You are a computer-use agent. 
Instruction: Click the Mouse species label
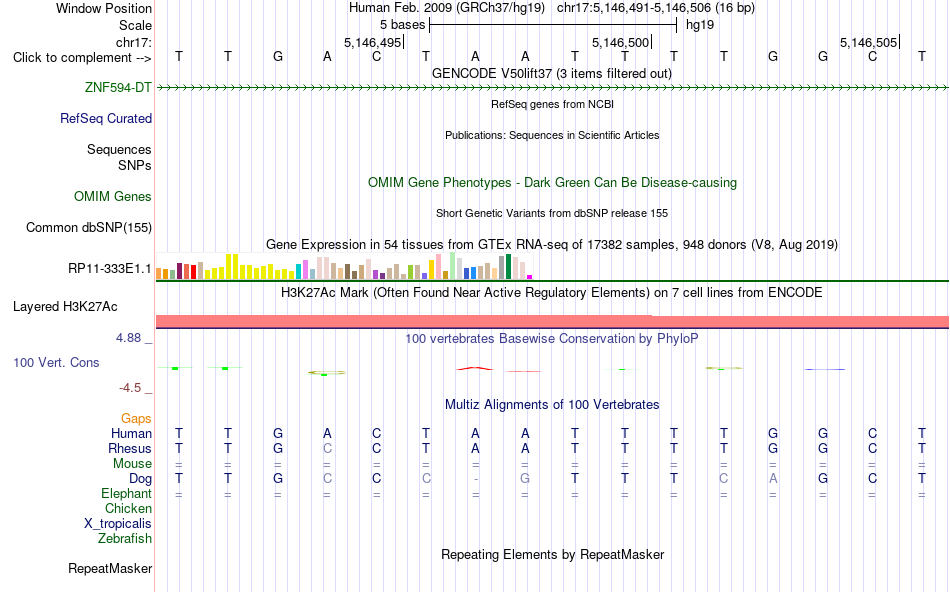point(133,464)
